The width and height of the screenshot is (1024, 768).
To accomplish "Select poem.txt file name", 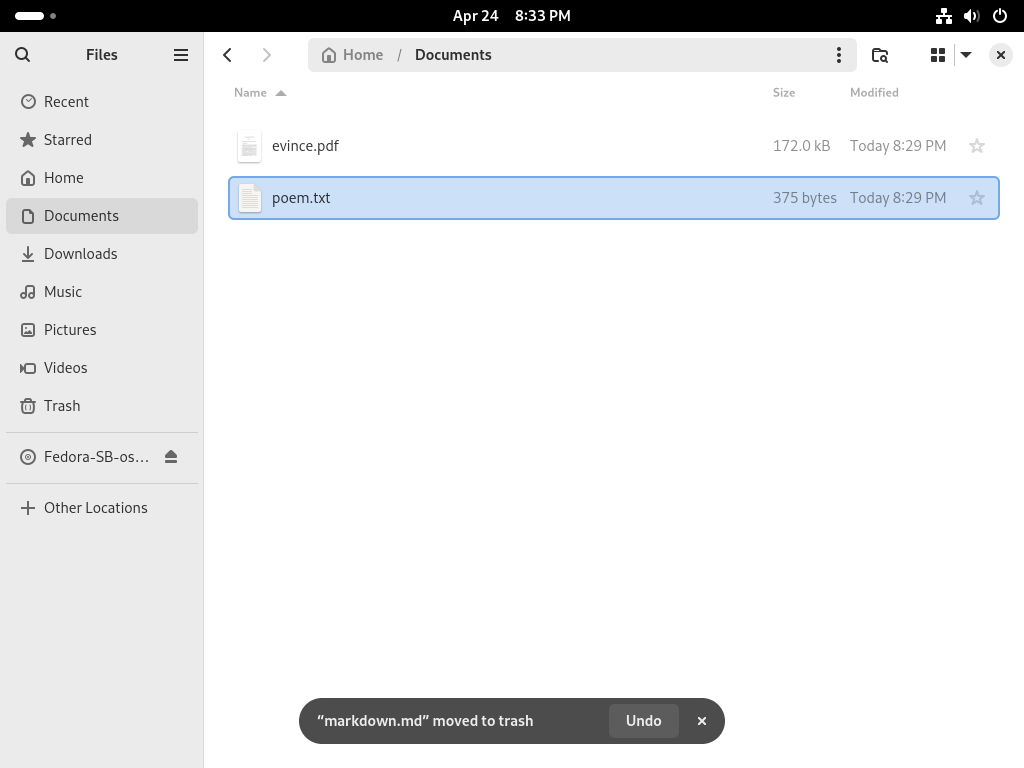I will [301, 198].
